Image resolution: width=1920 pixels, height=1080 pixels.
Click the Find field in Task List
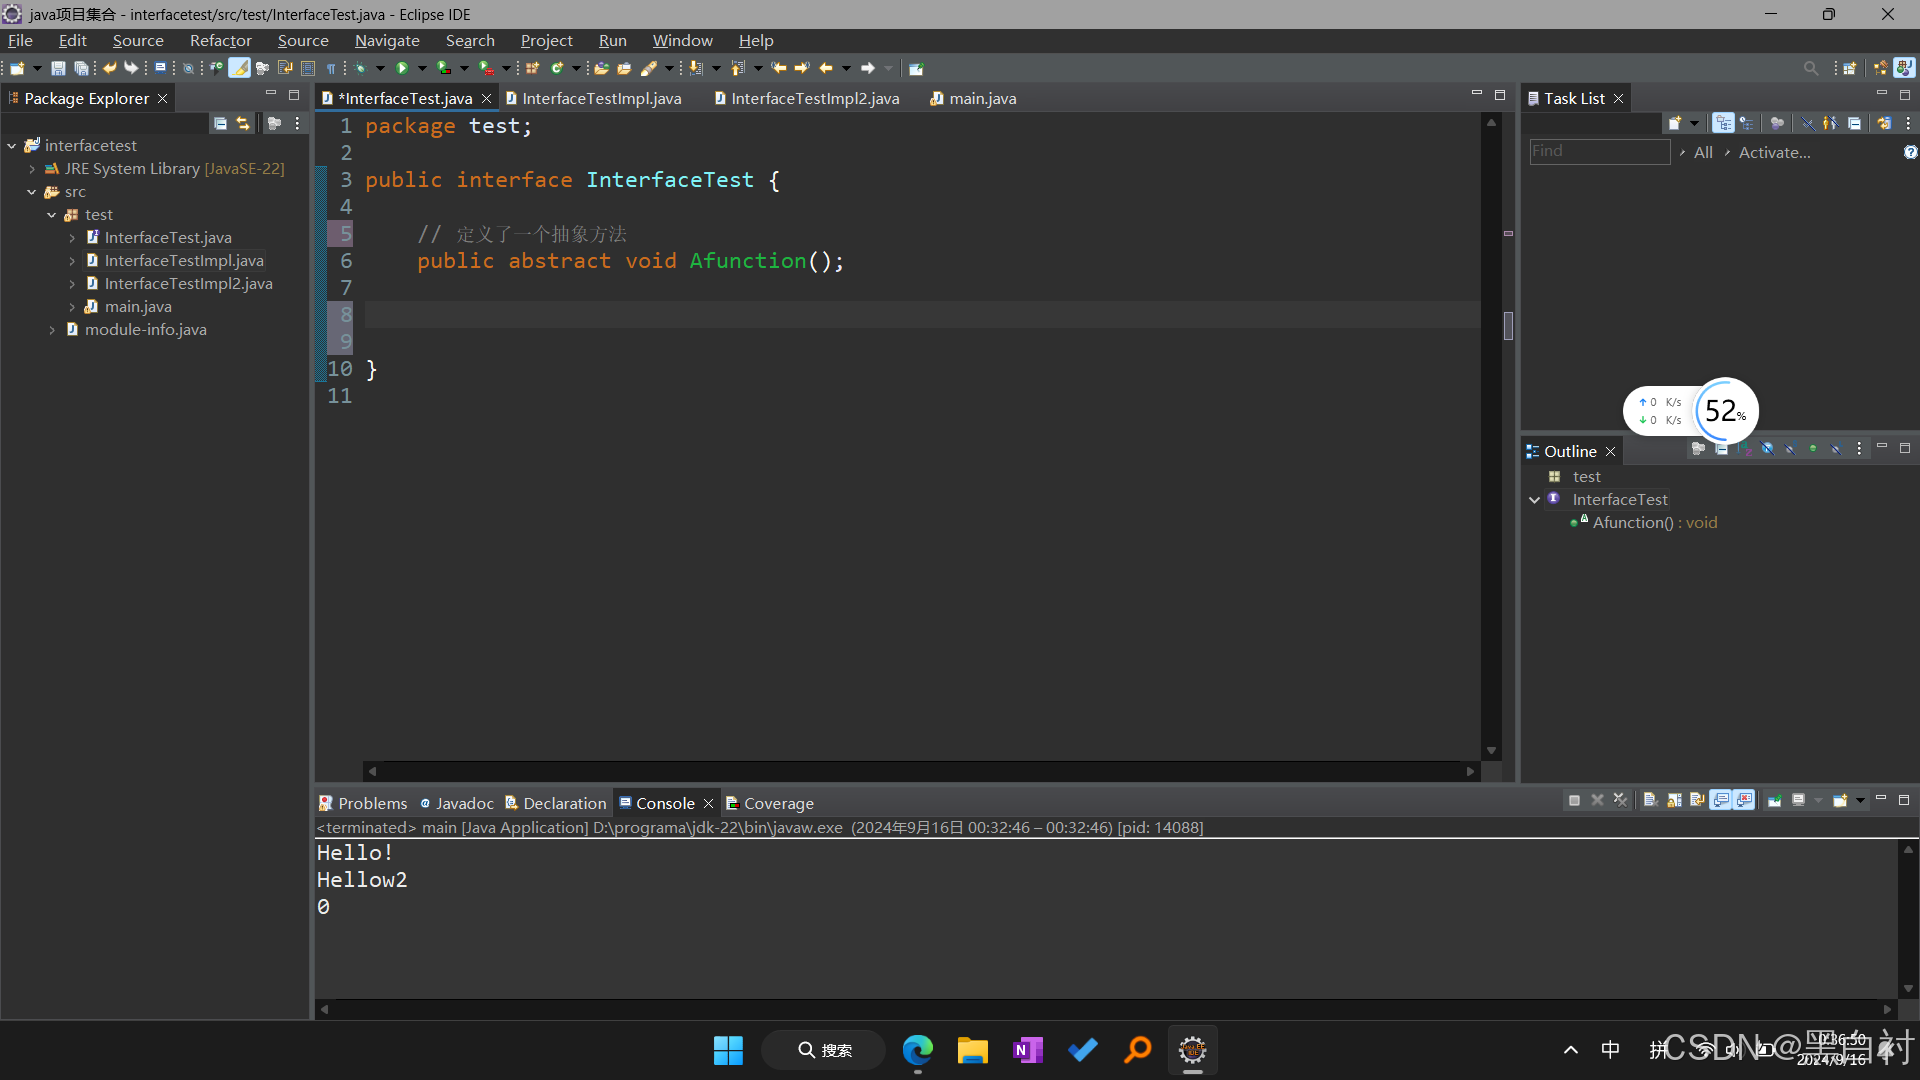[x=1599, y=151]
